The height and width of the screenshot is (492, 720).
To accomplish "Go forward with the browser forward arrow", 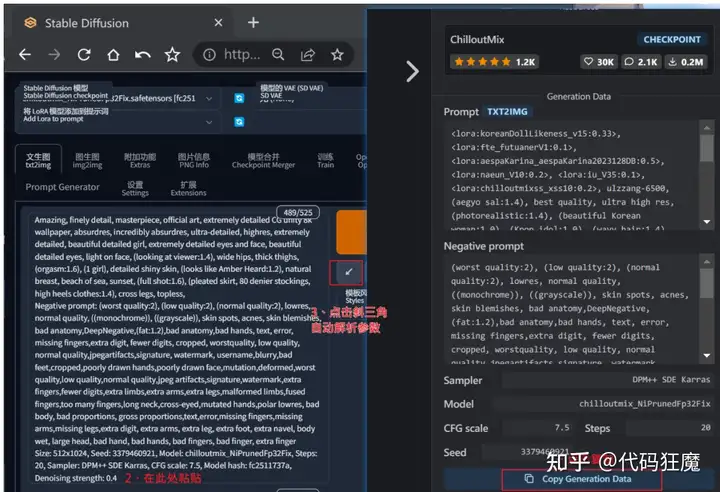I will (x=54, y=55).
